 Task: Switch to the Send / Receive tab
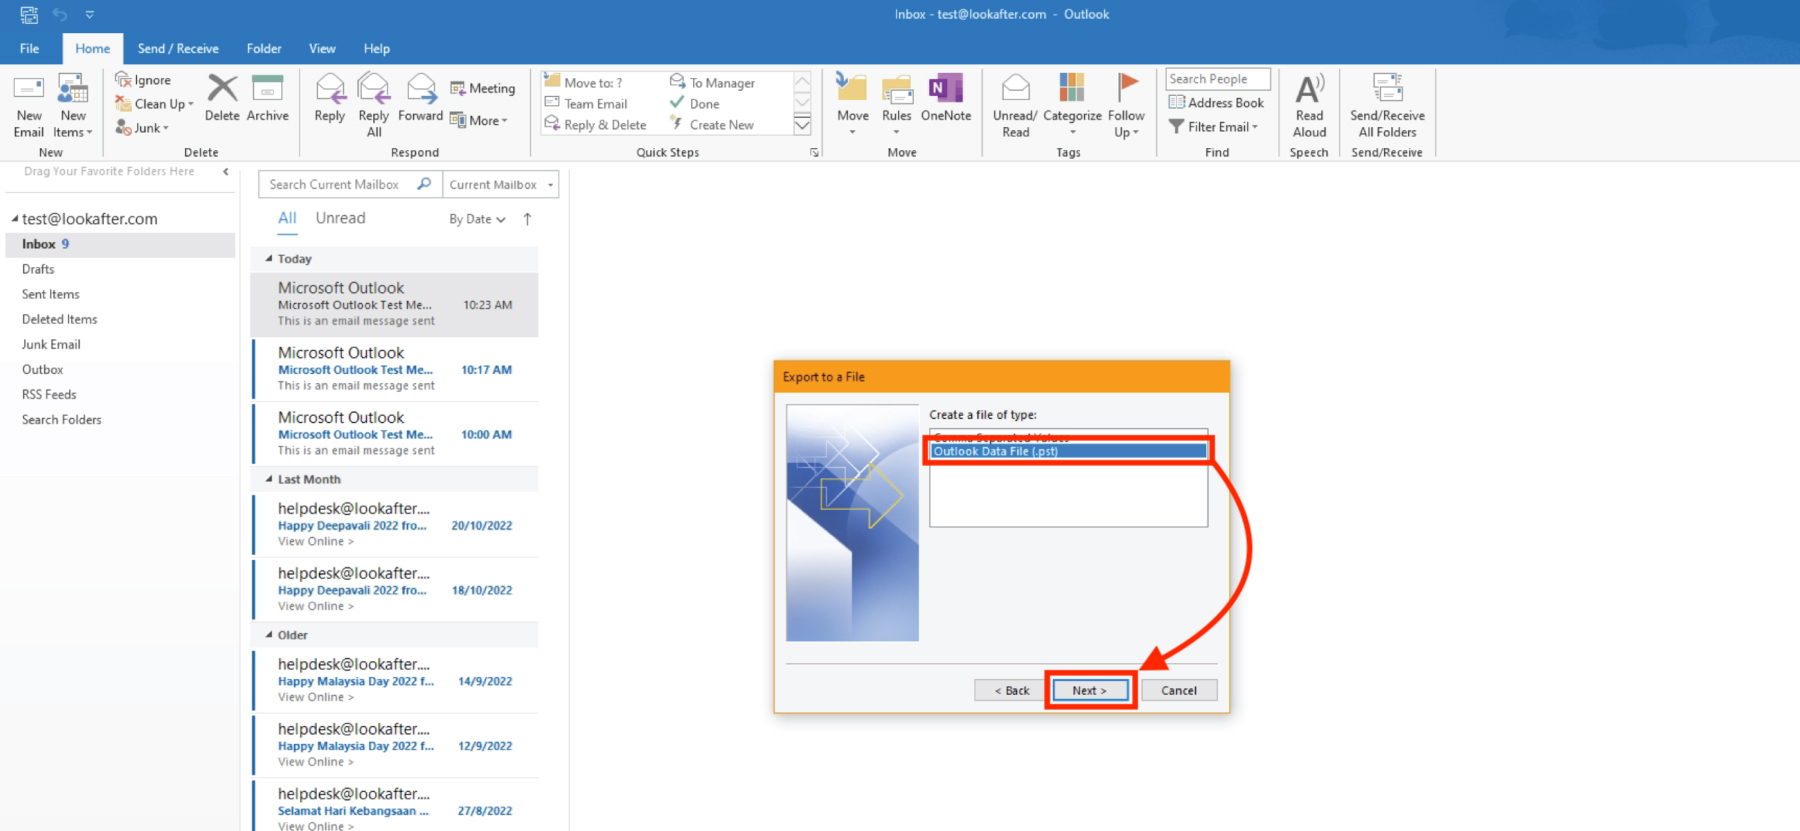pos(178,48)
